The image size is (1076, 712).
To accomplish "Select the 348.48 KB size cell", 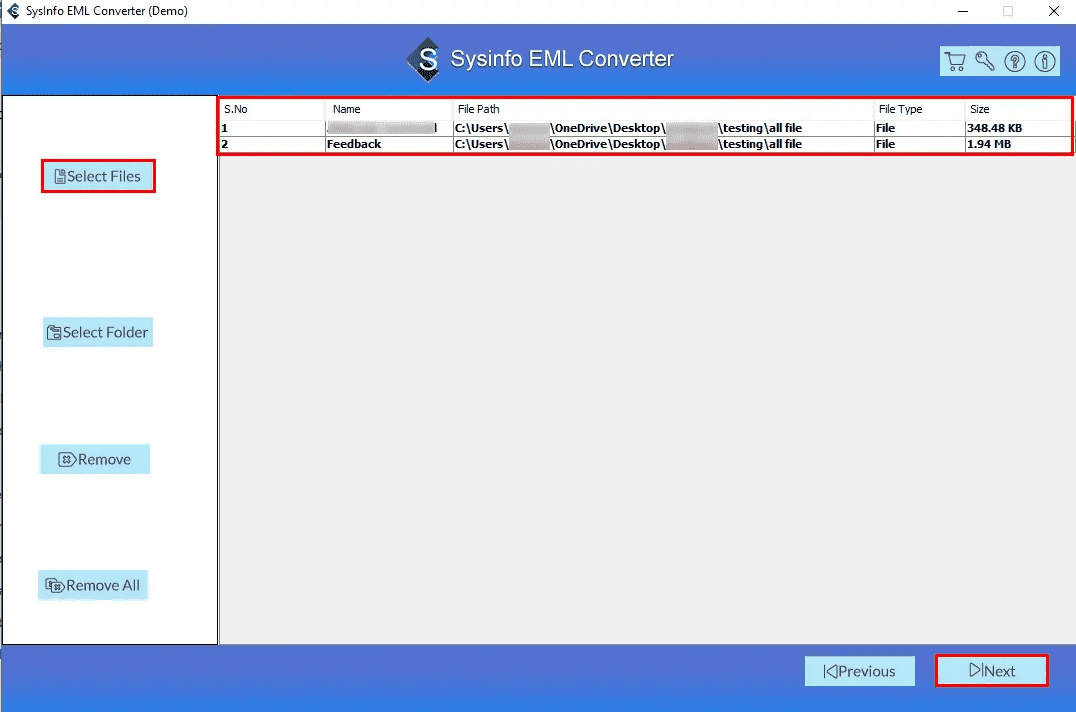I will [1018, 128].
